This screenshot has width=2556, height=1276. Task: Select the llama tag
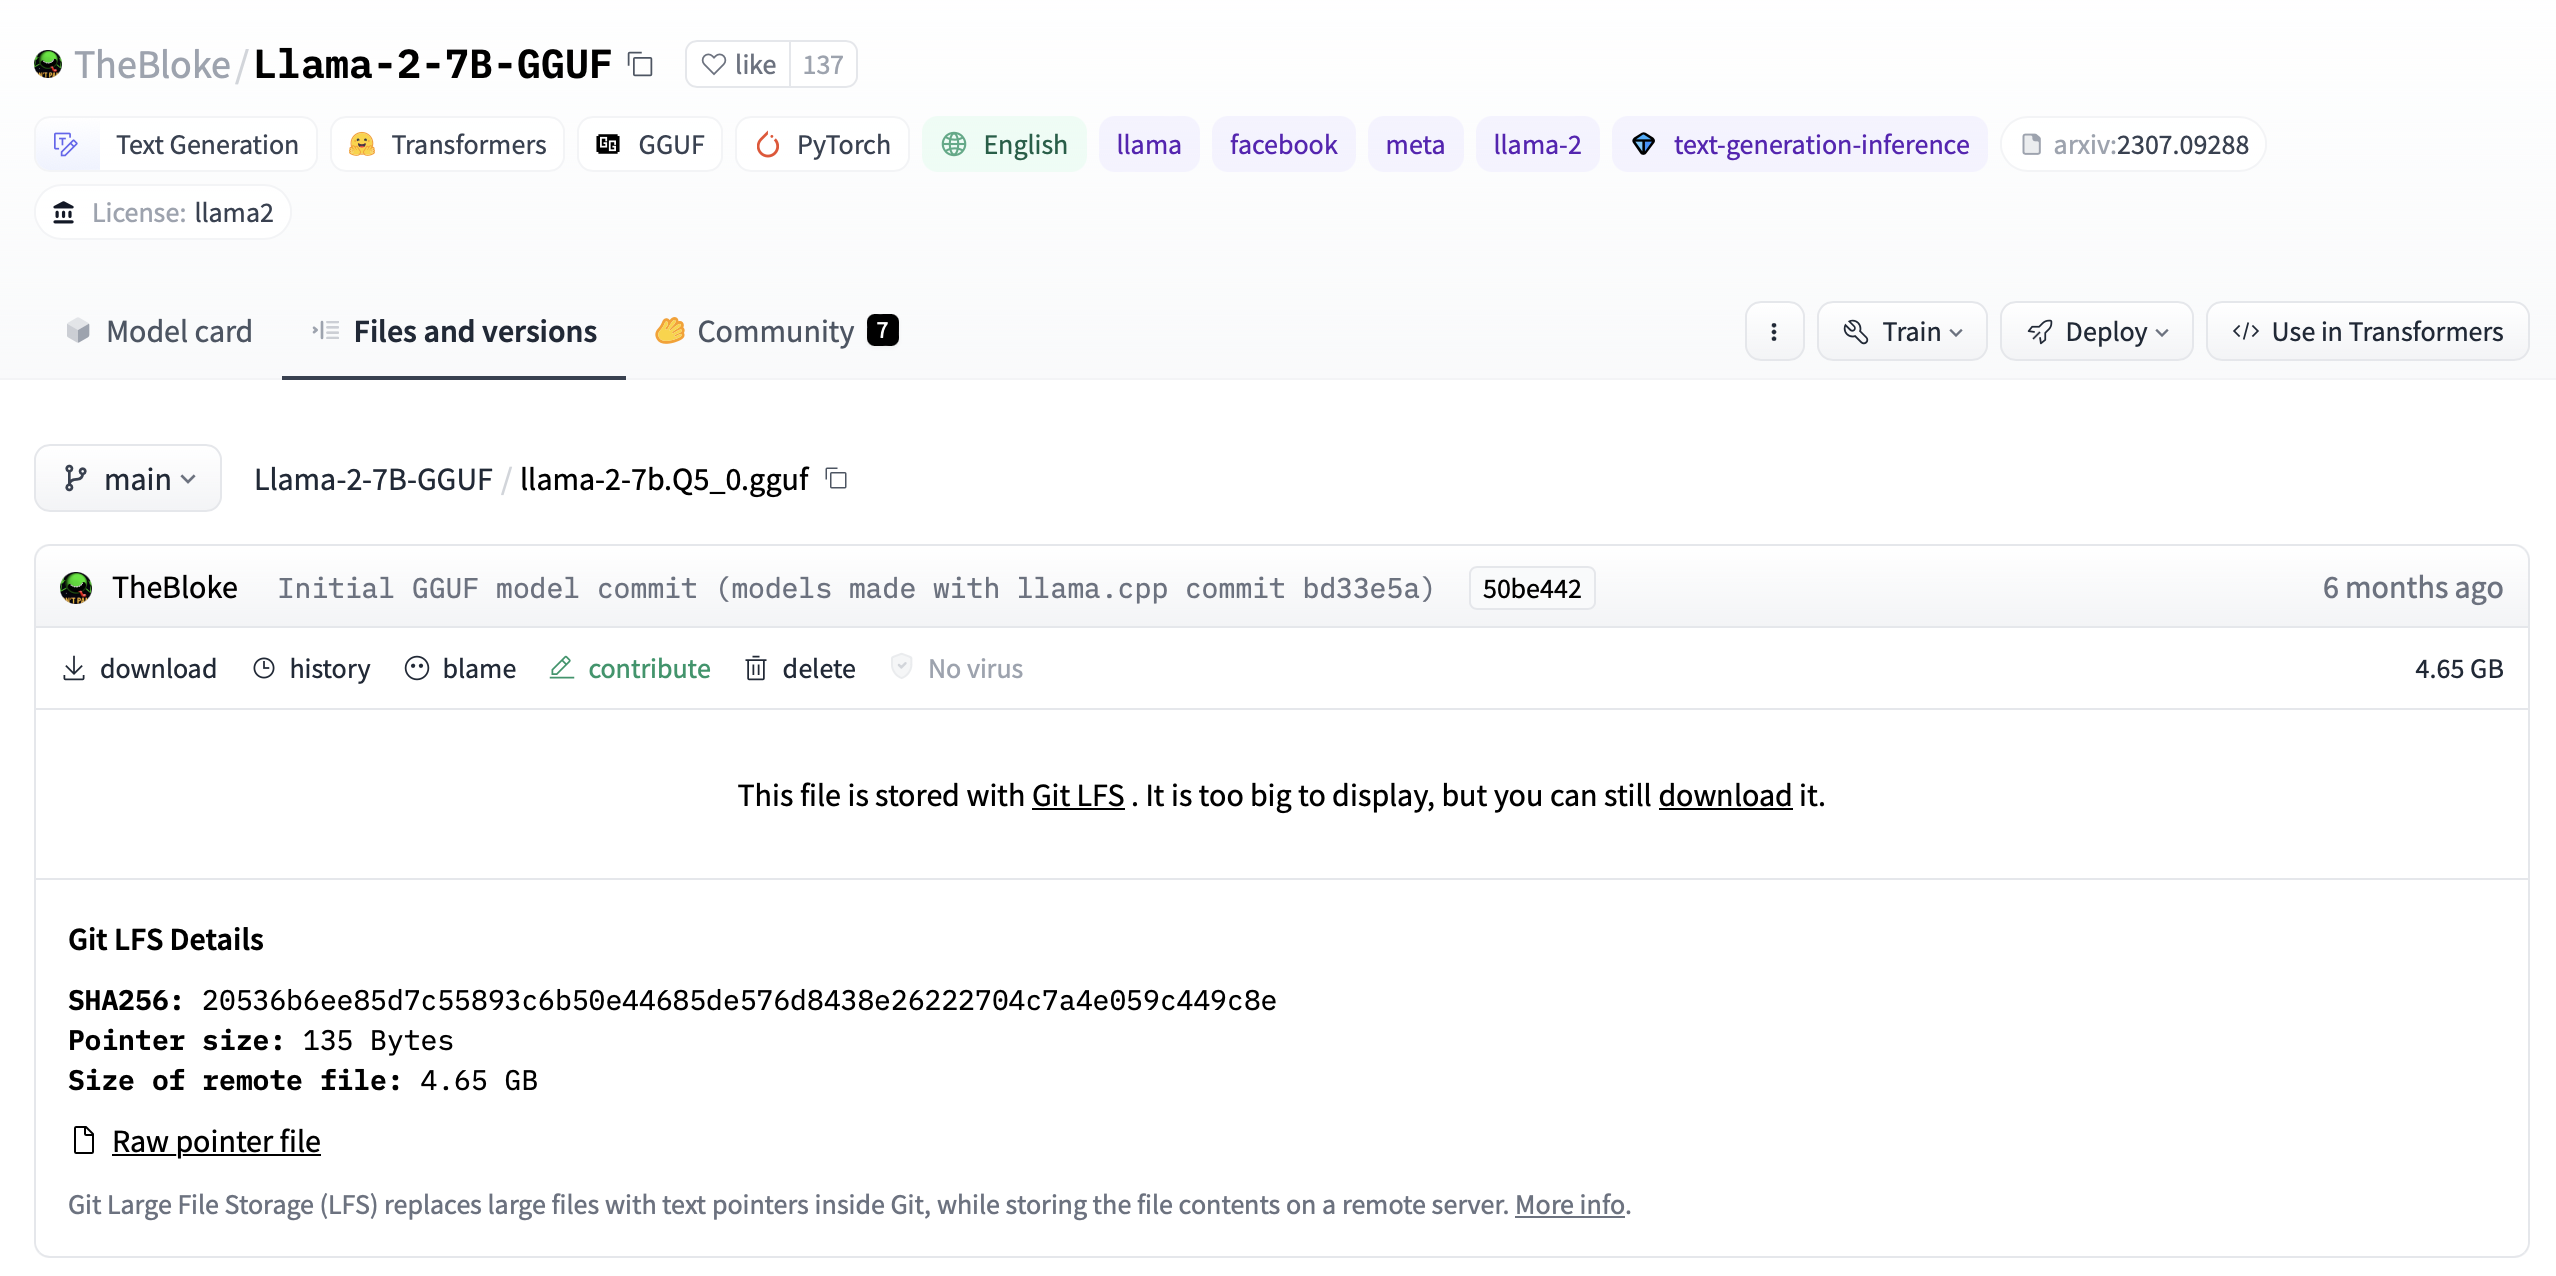[1149, 145]
